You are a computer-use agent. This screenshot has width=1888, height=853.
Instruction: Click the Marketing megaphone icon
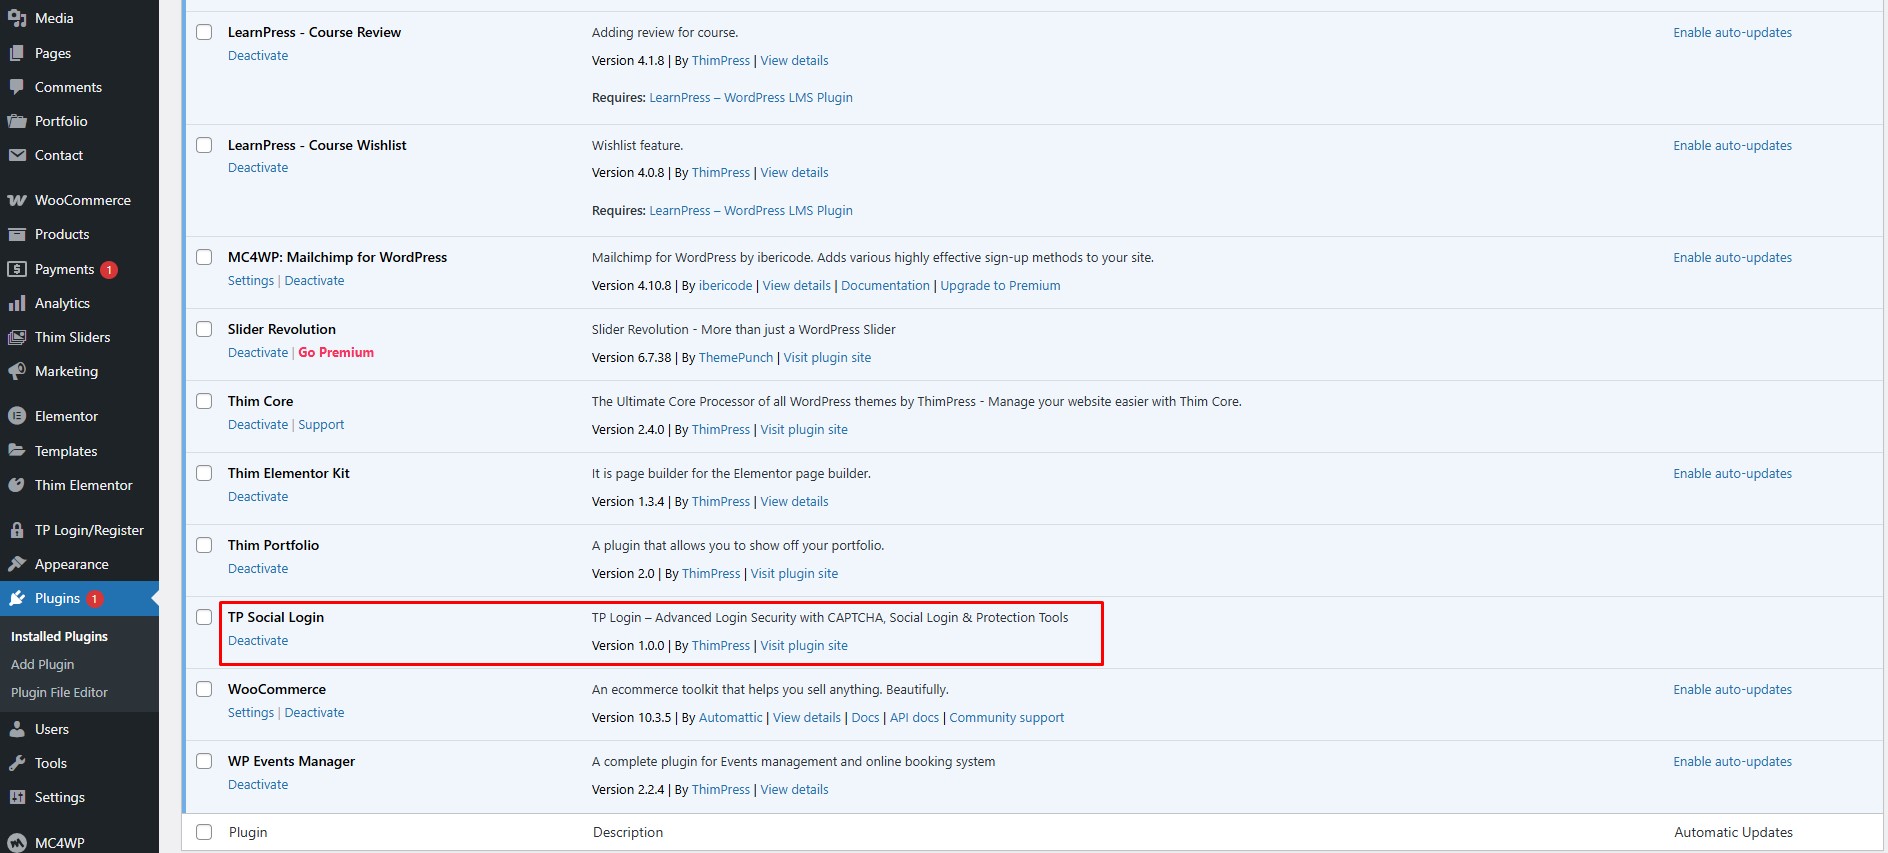point(17,371)
